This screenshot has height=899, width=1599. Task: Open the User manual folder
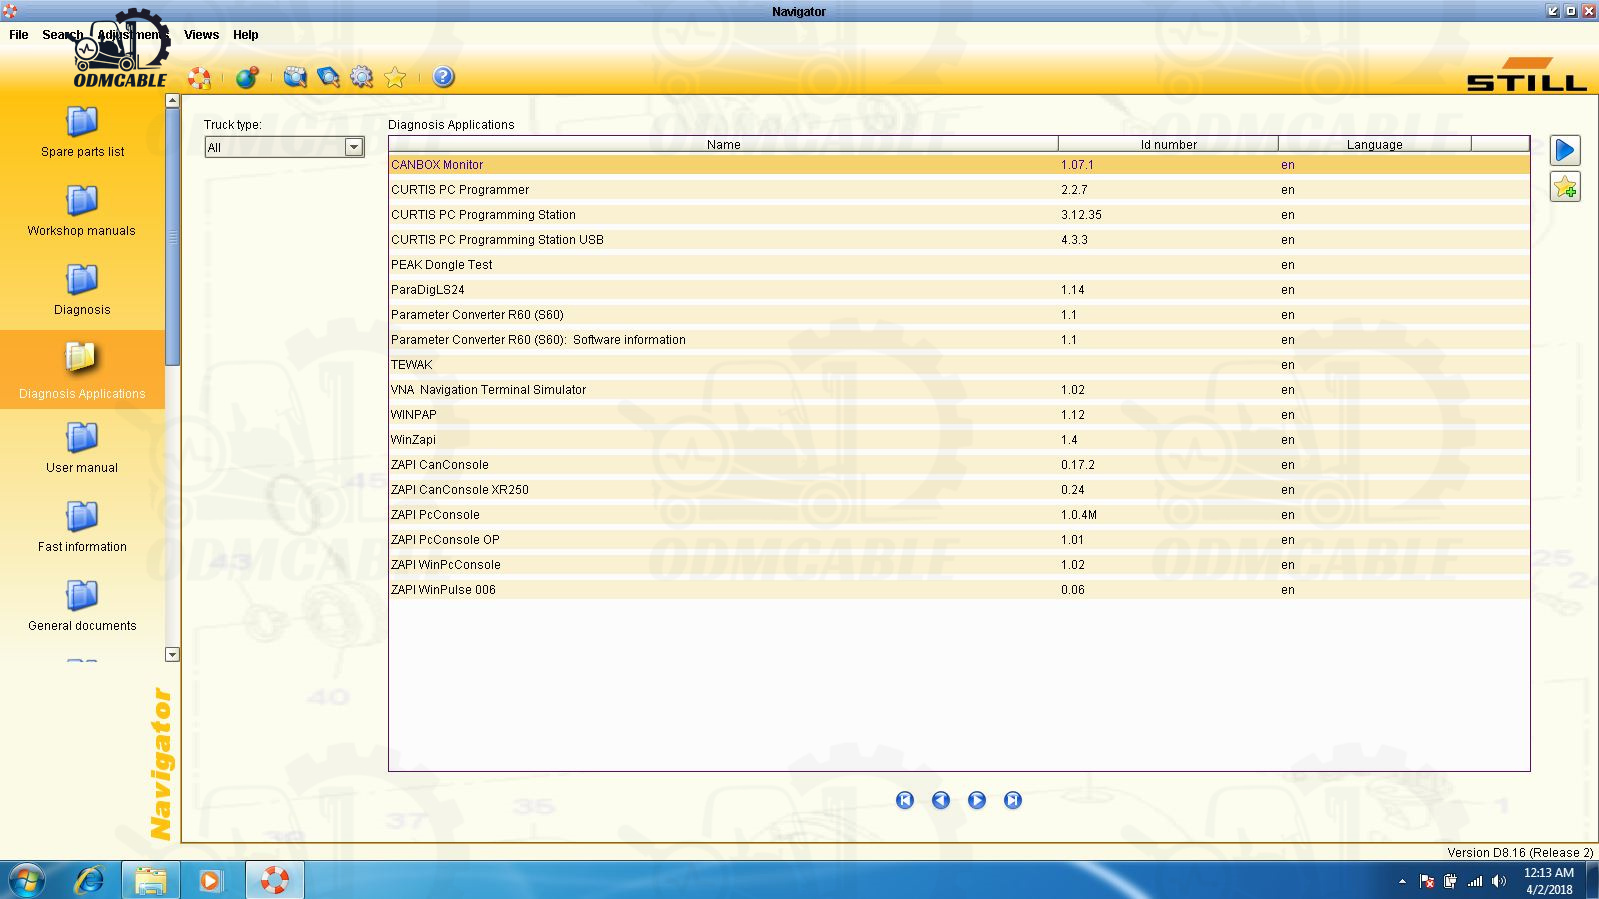click(82, 448)
